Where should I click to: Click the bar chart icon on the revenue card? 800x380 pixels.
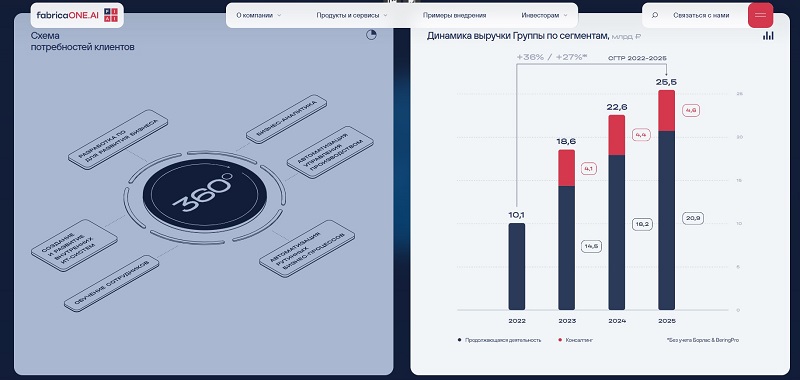coord(768,35)
